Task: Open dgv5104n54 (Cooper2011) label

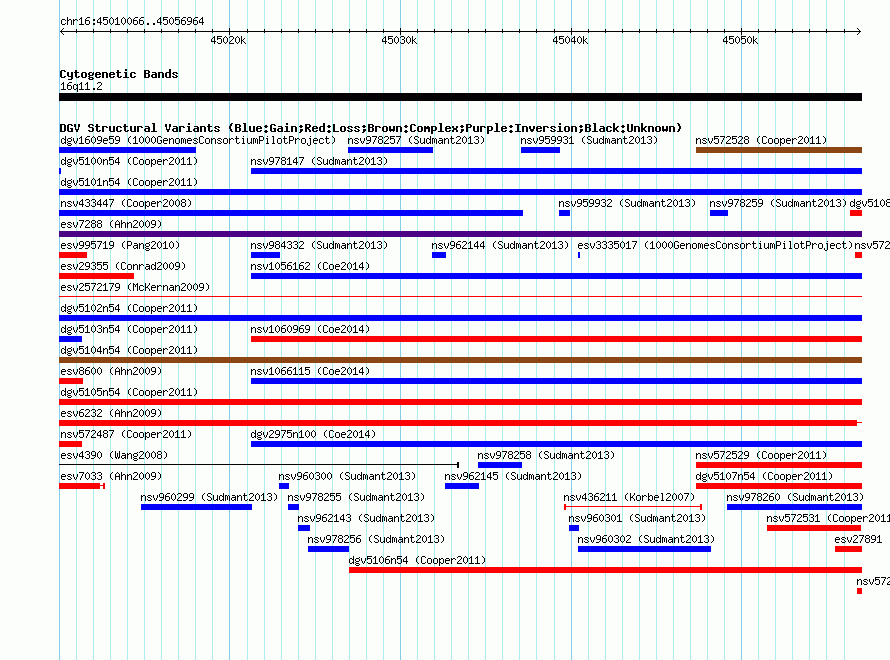Action: coord(129,350)
